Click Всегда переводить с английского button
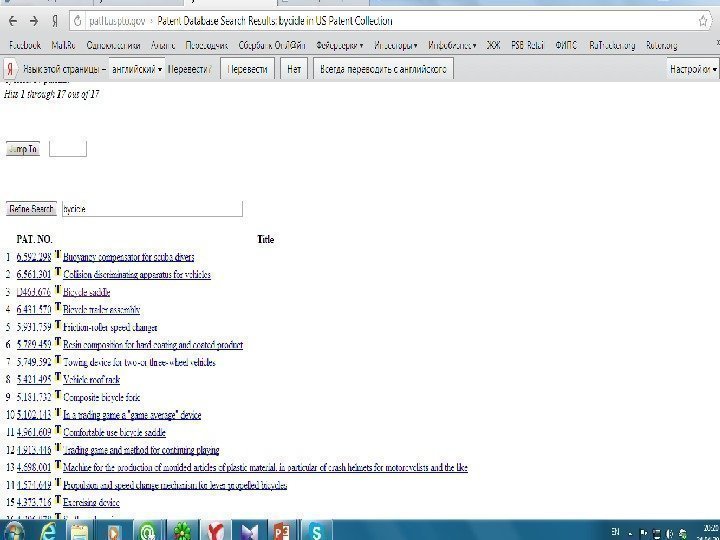720x540 pixels. (x=383, y=69)
